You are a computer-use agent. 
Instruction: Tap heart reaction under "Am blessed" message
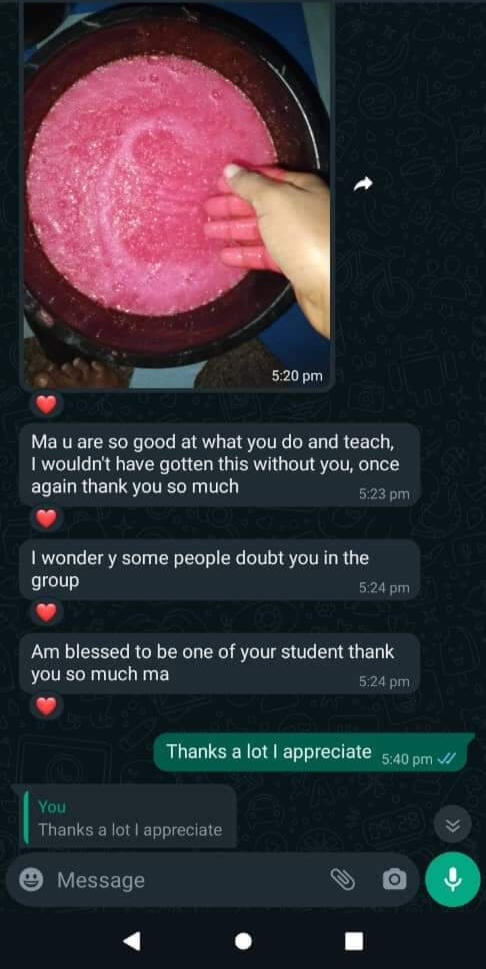coord(46,705)
